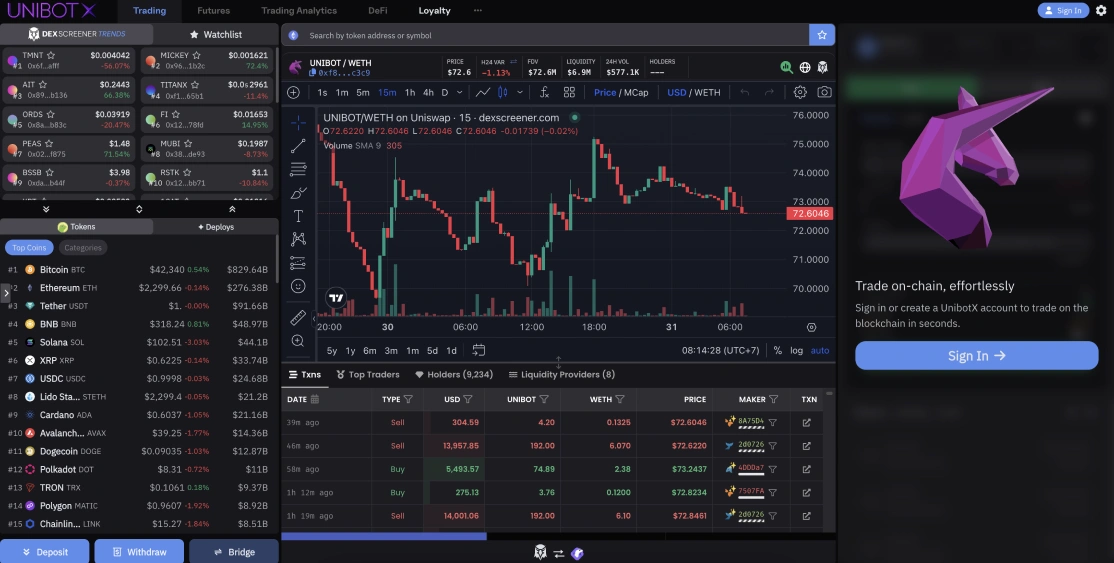Take a chart snapshot with camera icon
The height and width of the screenshot is (563, 1114).
coord(824,92)
